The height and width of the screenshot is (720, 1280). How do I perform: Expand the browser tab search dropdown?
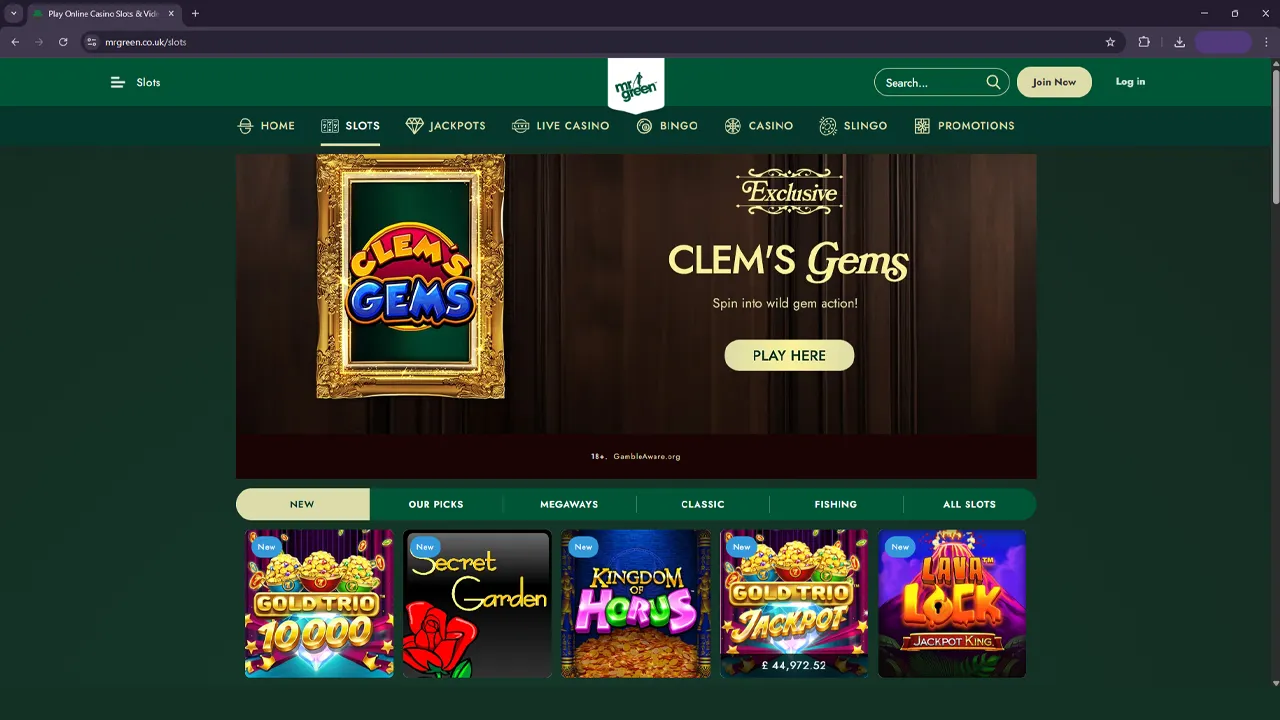tap(13, 14)
